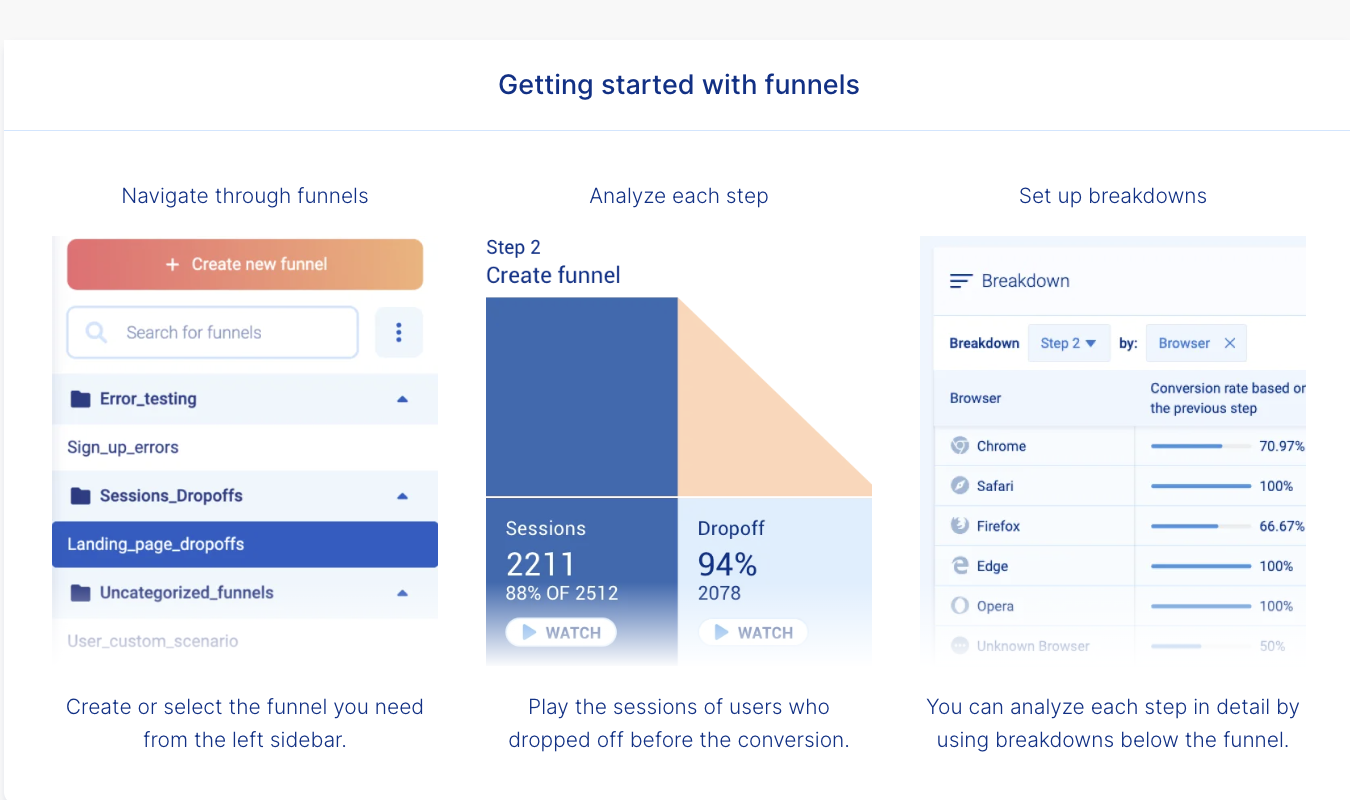This screenshot has width=1350, height=800.
Task: Select the Opera browser icon
Action: tap(961, 605)
